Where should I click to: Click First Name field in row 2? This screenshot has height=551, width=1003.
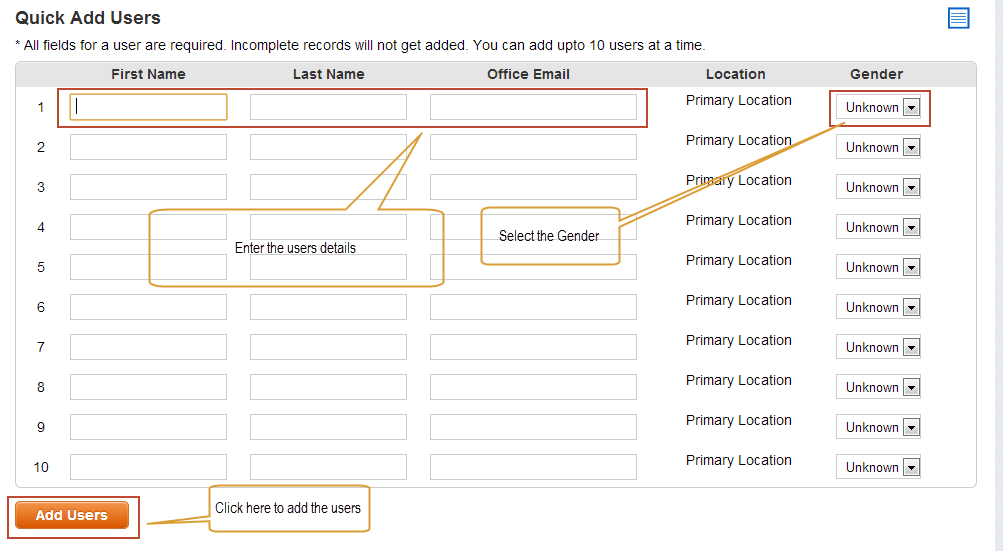148,147
